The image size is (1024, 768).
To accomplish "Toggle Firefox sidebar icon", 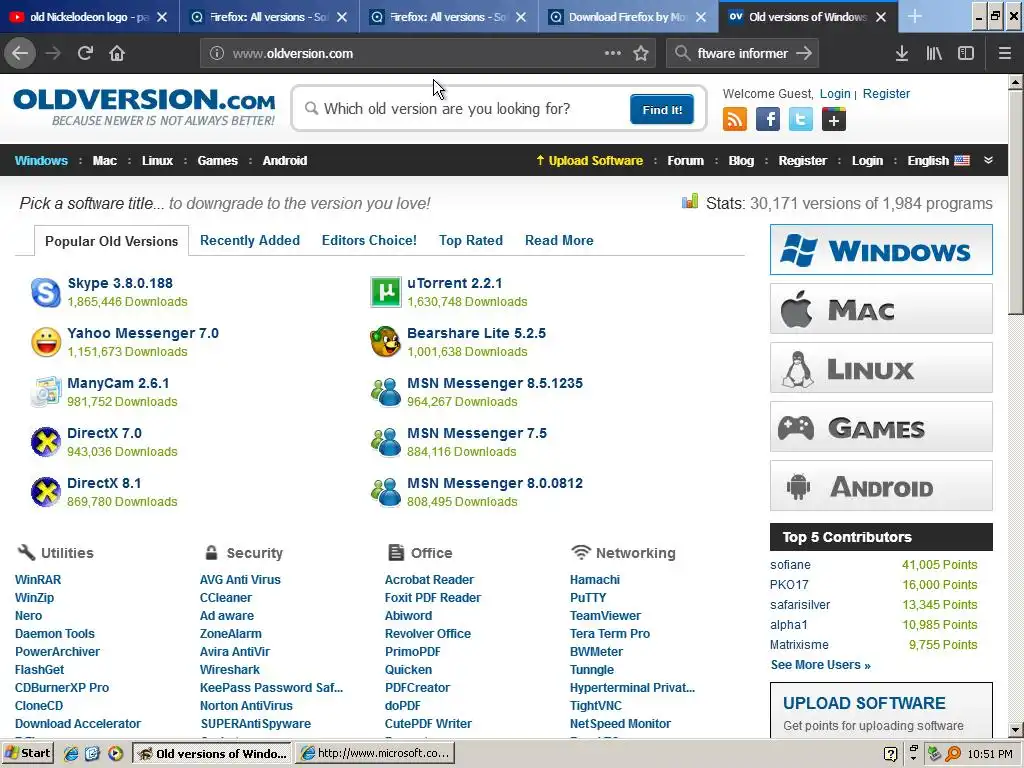I will tap(966, 54).
